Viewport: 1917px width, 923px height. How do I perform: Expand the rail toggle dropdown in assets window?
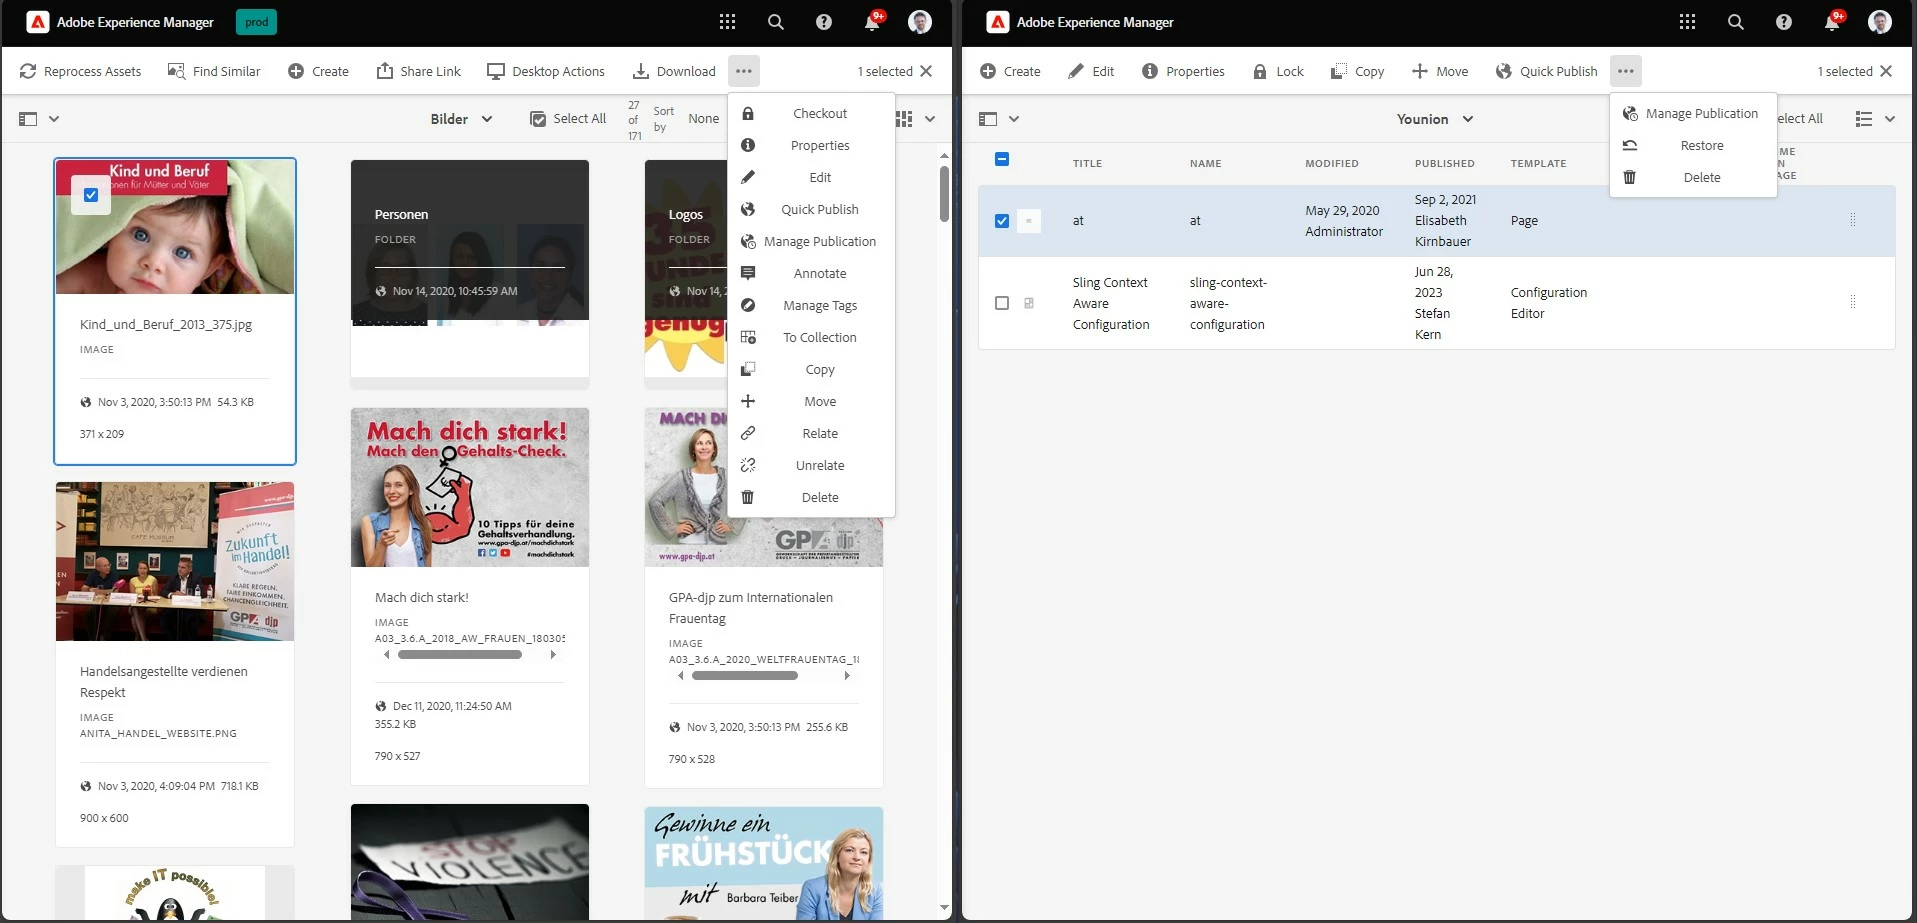click(x=39, y=119)
